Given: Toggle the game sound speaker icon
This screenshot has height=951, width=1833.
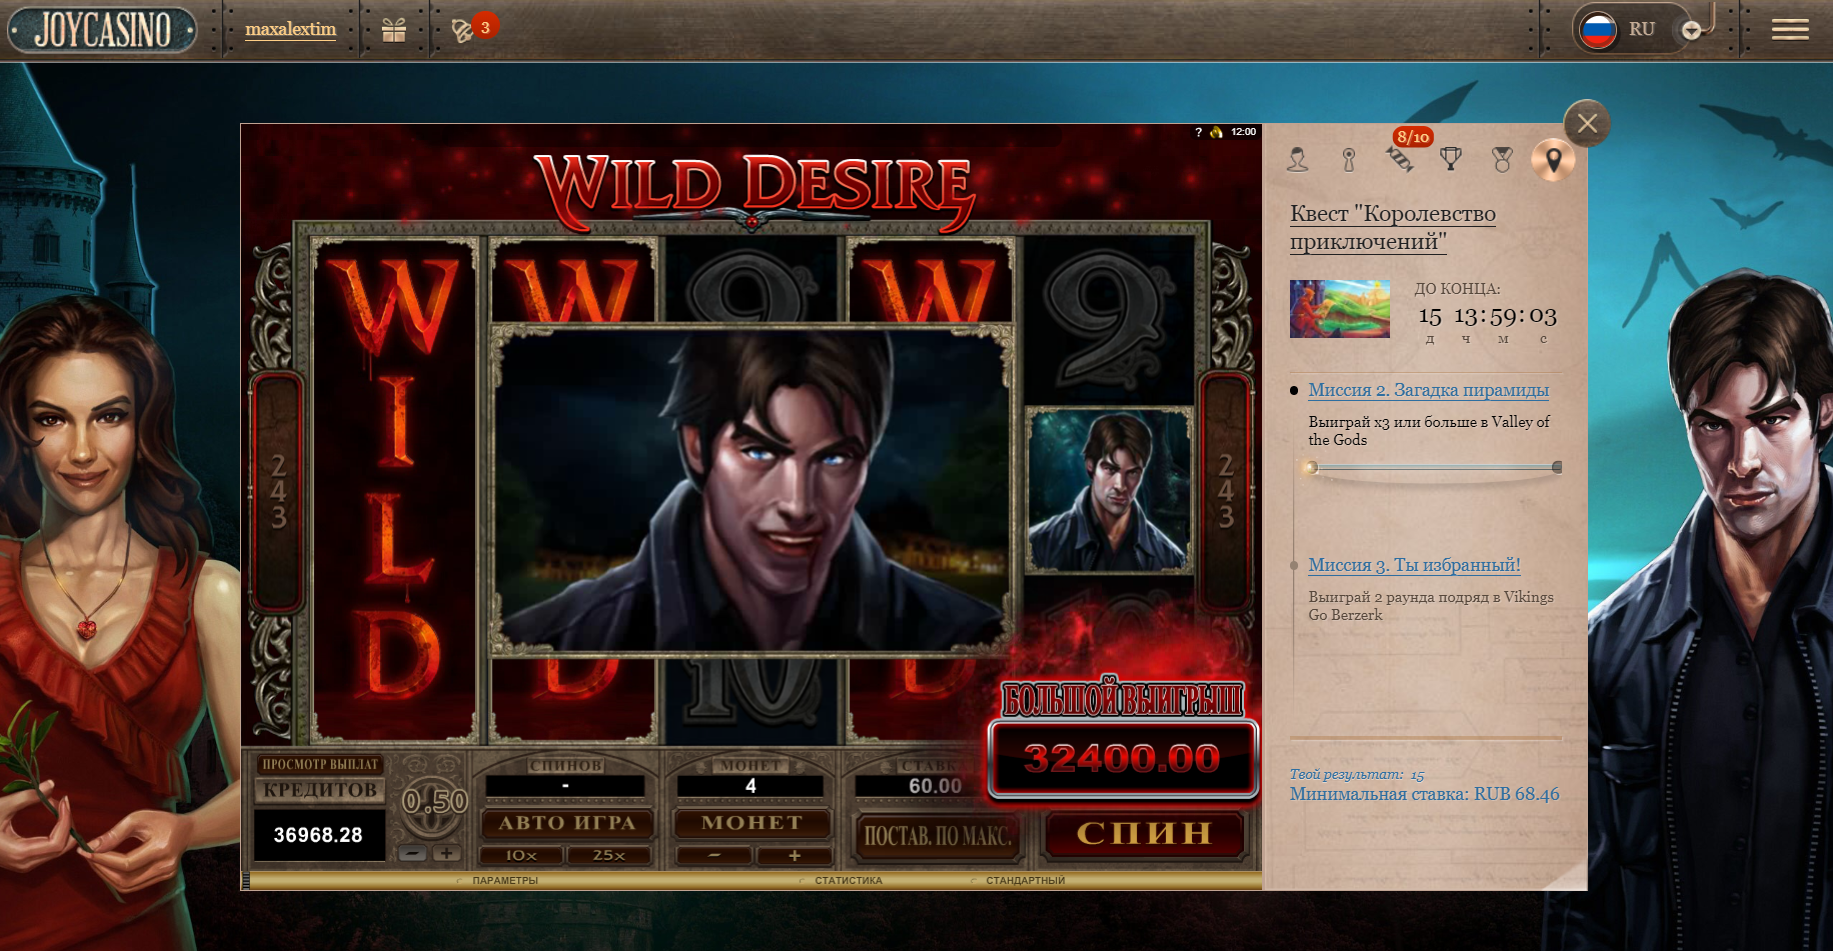Looking at the screenshot, I should pyautogui.click(x=1216, y=132).
